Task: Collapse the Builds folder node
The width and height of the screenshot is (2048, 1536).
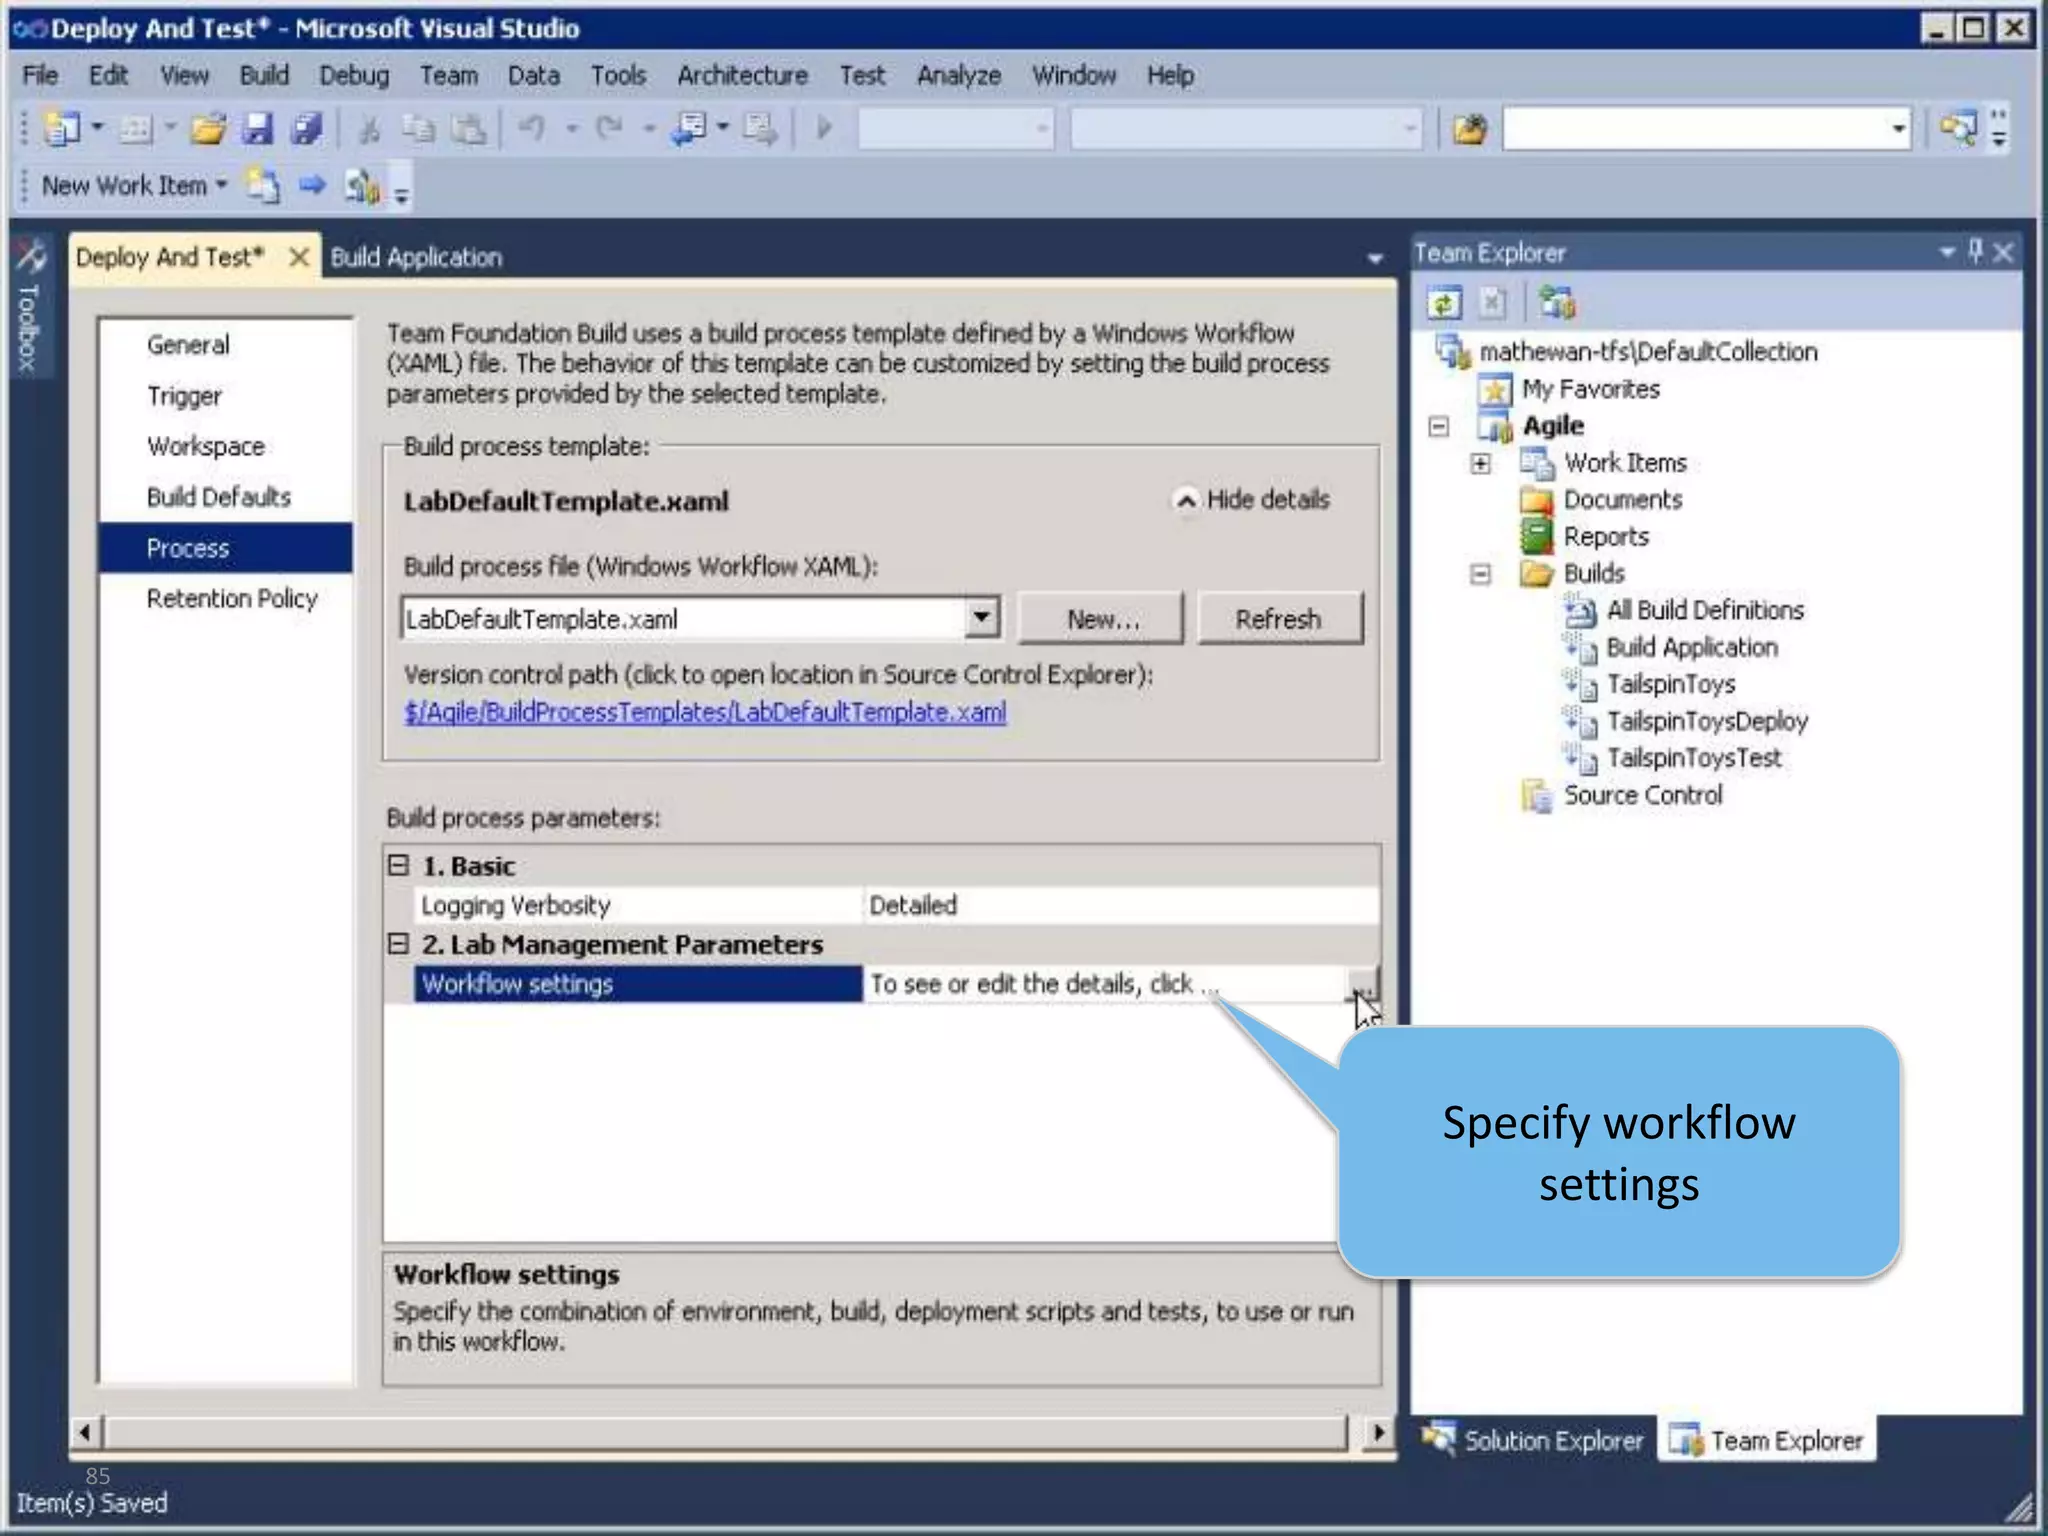Action: (1481, 574)
